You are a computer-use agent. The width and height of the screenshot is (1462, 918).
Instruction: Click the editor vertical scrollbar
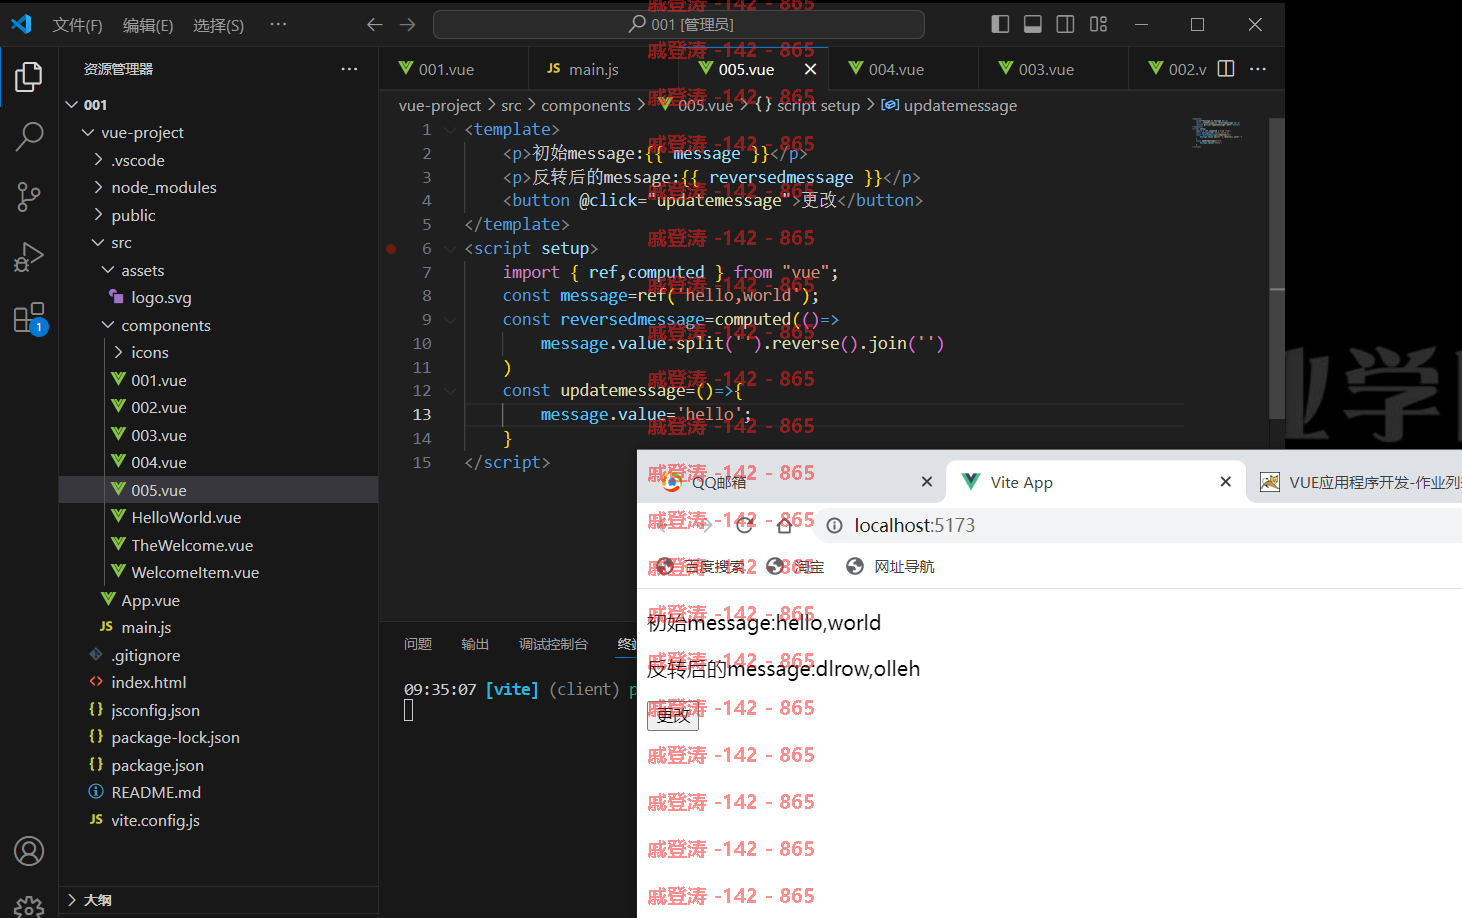click(1277, 270)
